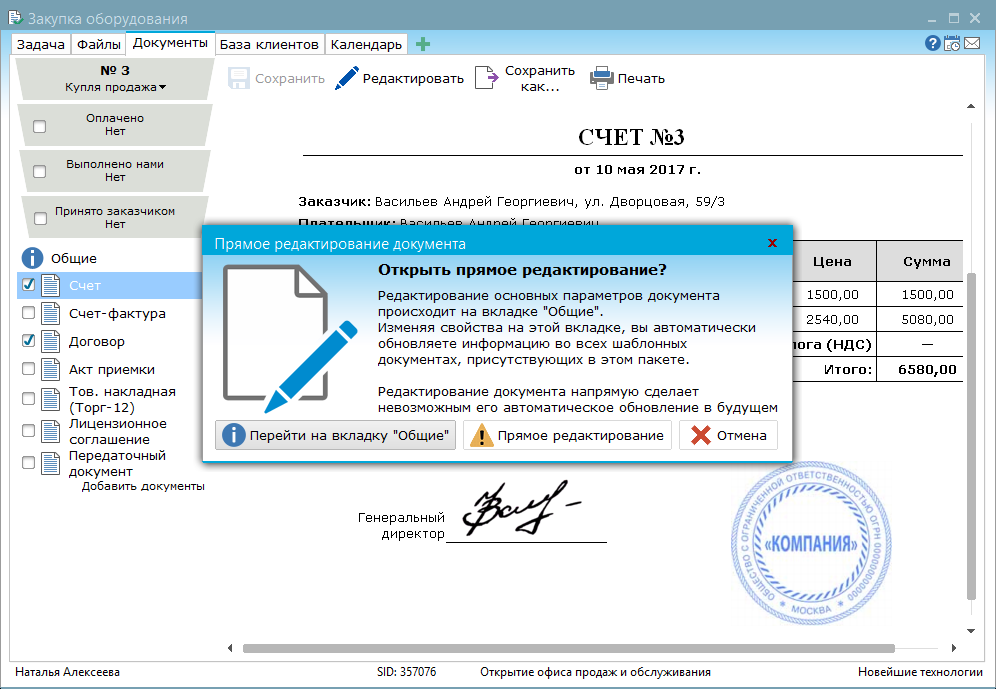Open the База клиентов tab
996x689 pixels.
pos(269,44)
